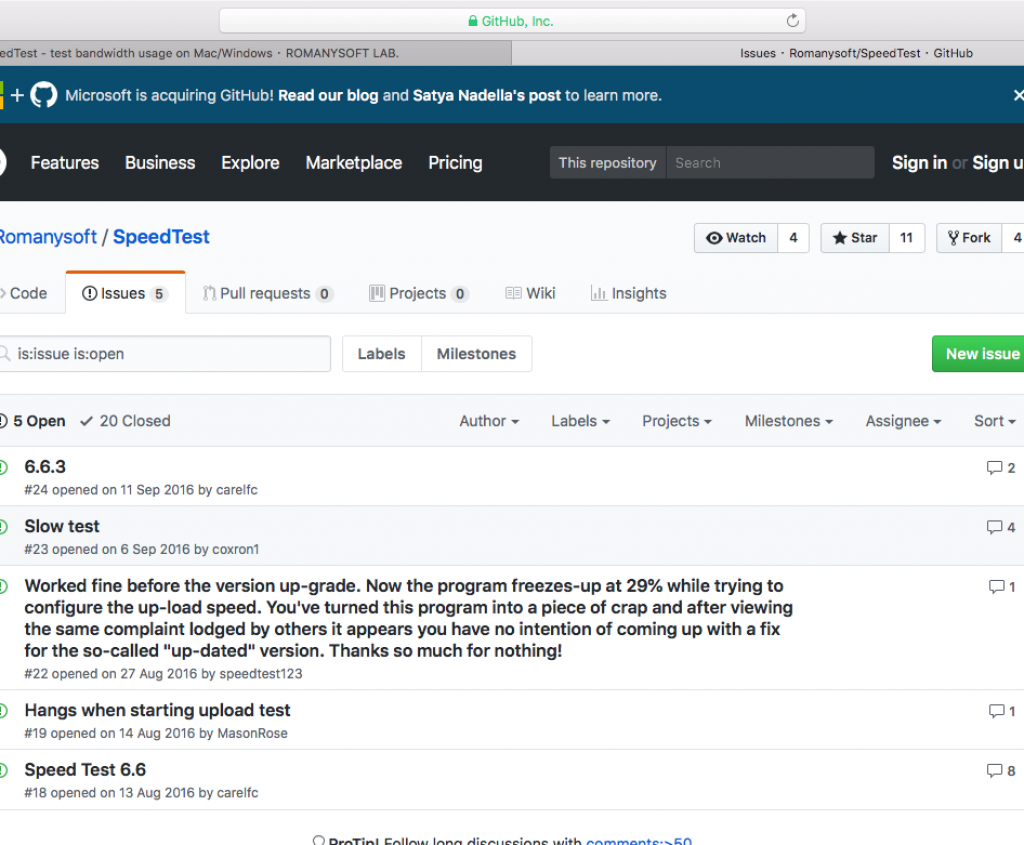Click the Watch button

tap(736, 238)
